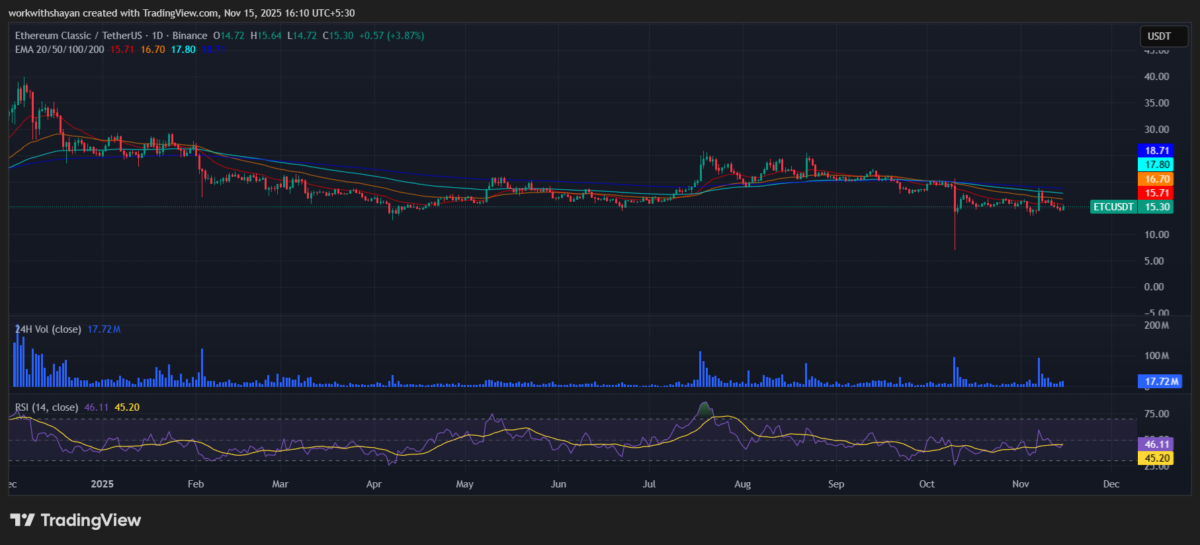Screen dimensions: 1200x545
Task: Click the Jun label on time axis
Action: (559, 483)
